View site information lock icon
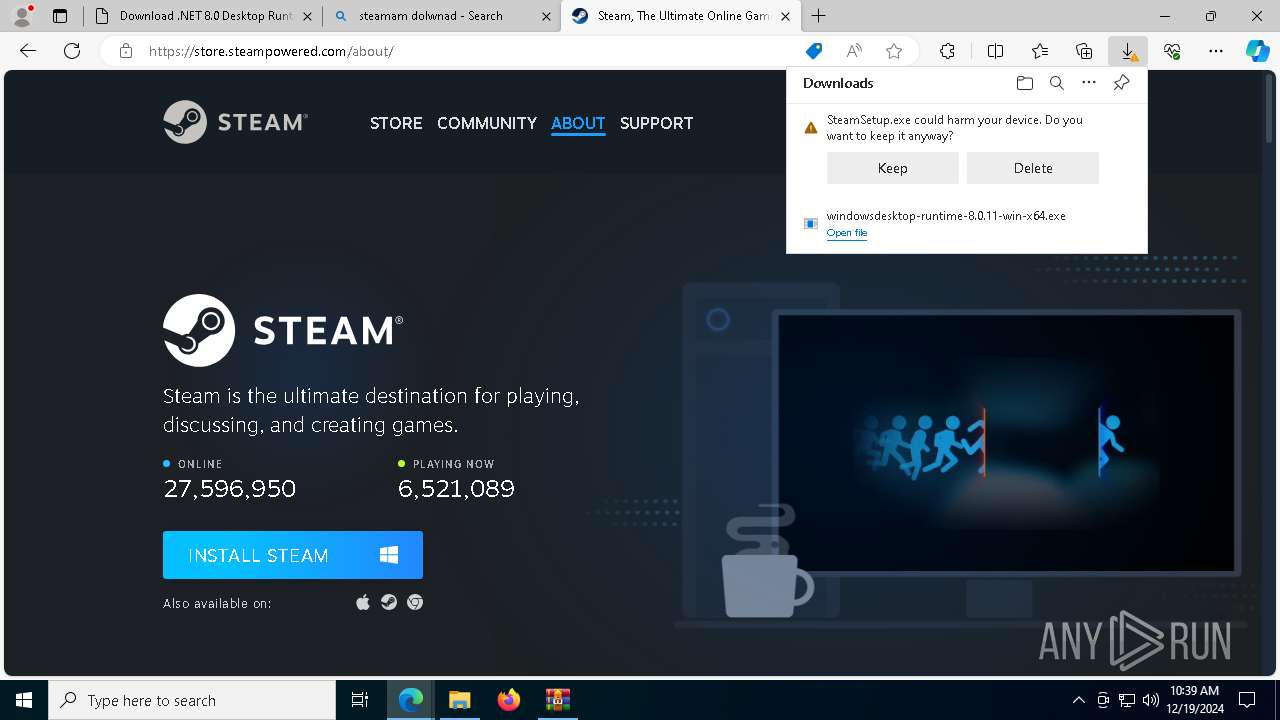 pyautogui.click(x=126, y=51)
